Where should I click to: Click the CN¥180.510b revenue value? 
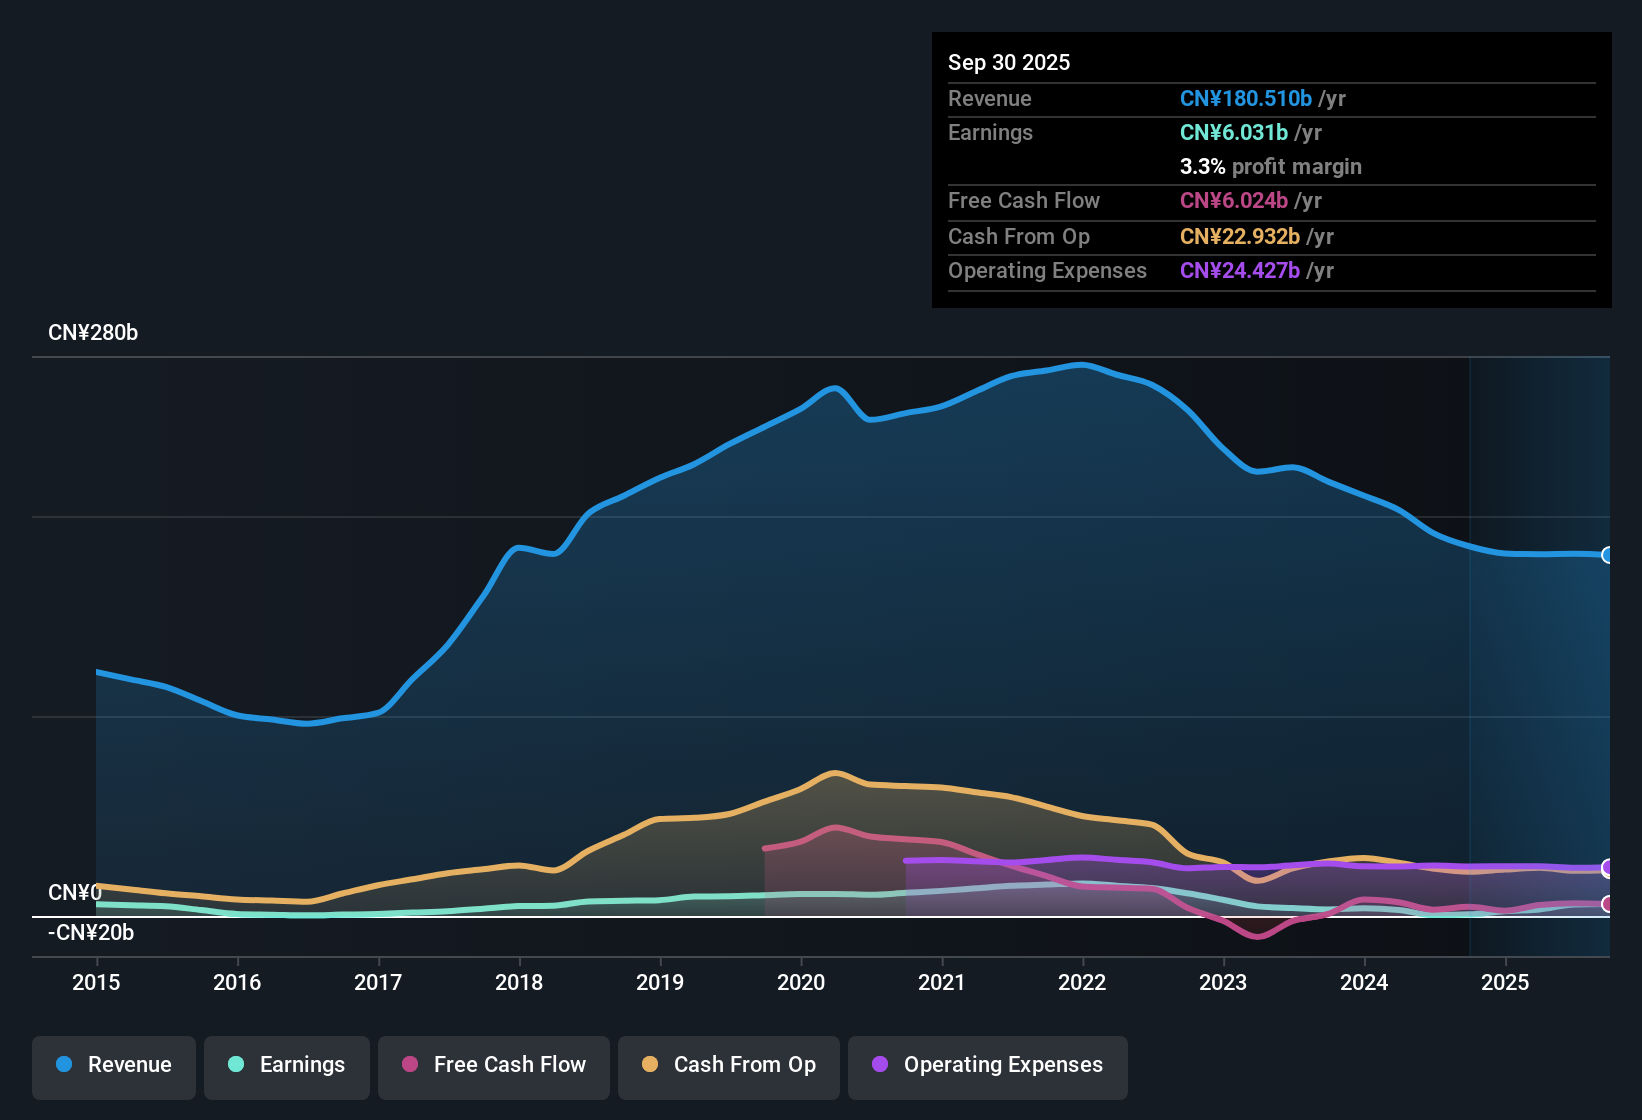pyautogui.click(x=1245, y=98)
